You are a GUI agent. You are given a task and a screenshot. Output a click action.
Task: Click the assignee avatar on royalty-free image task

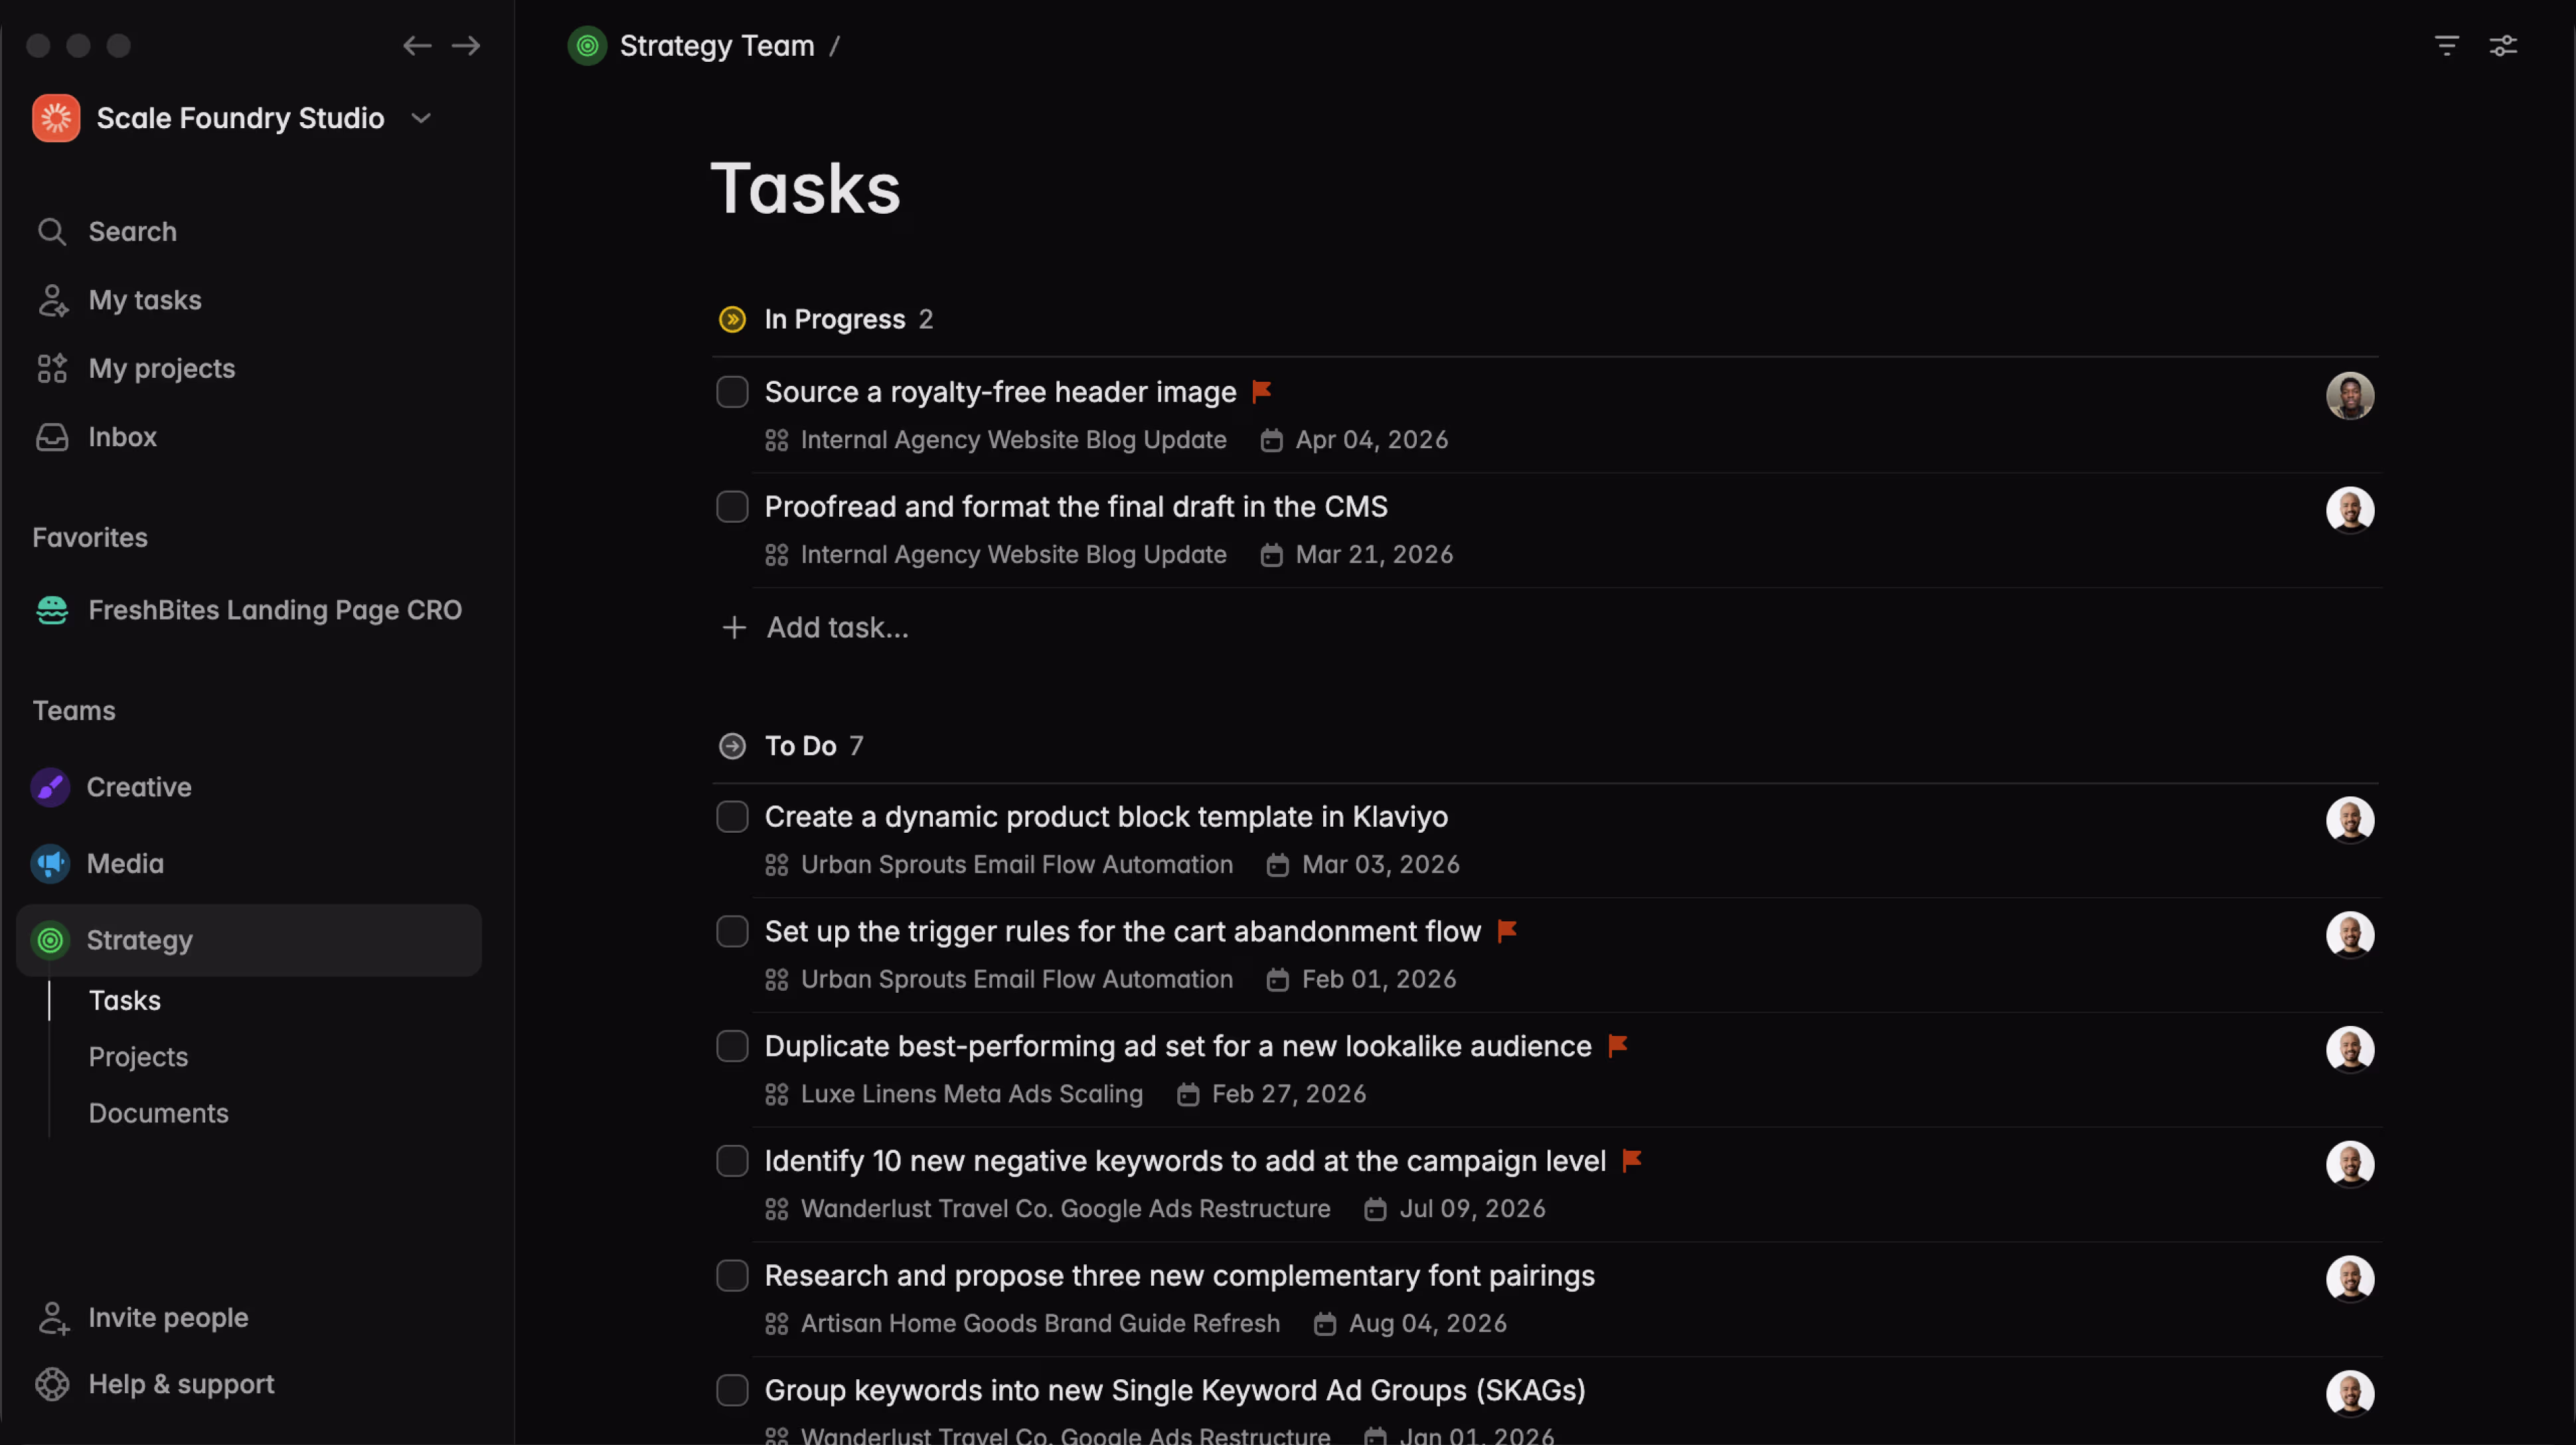[x=2349, y=396]
